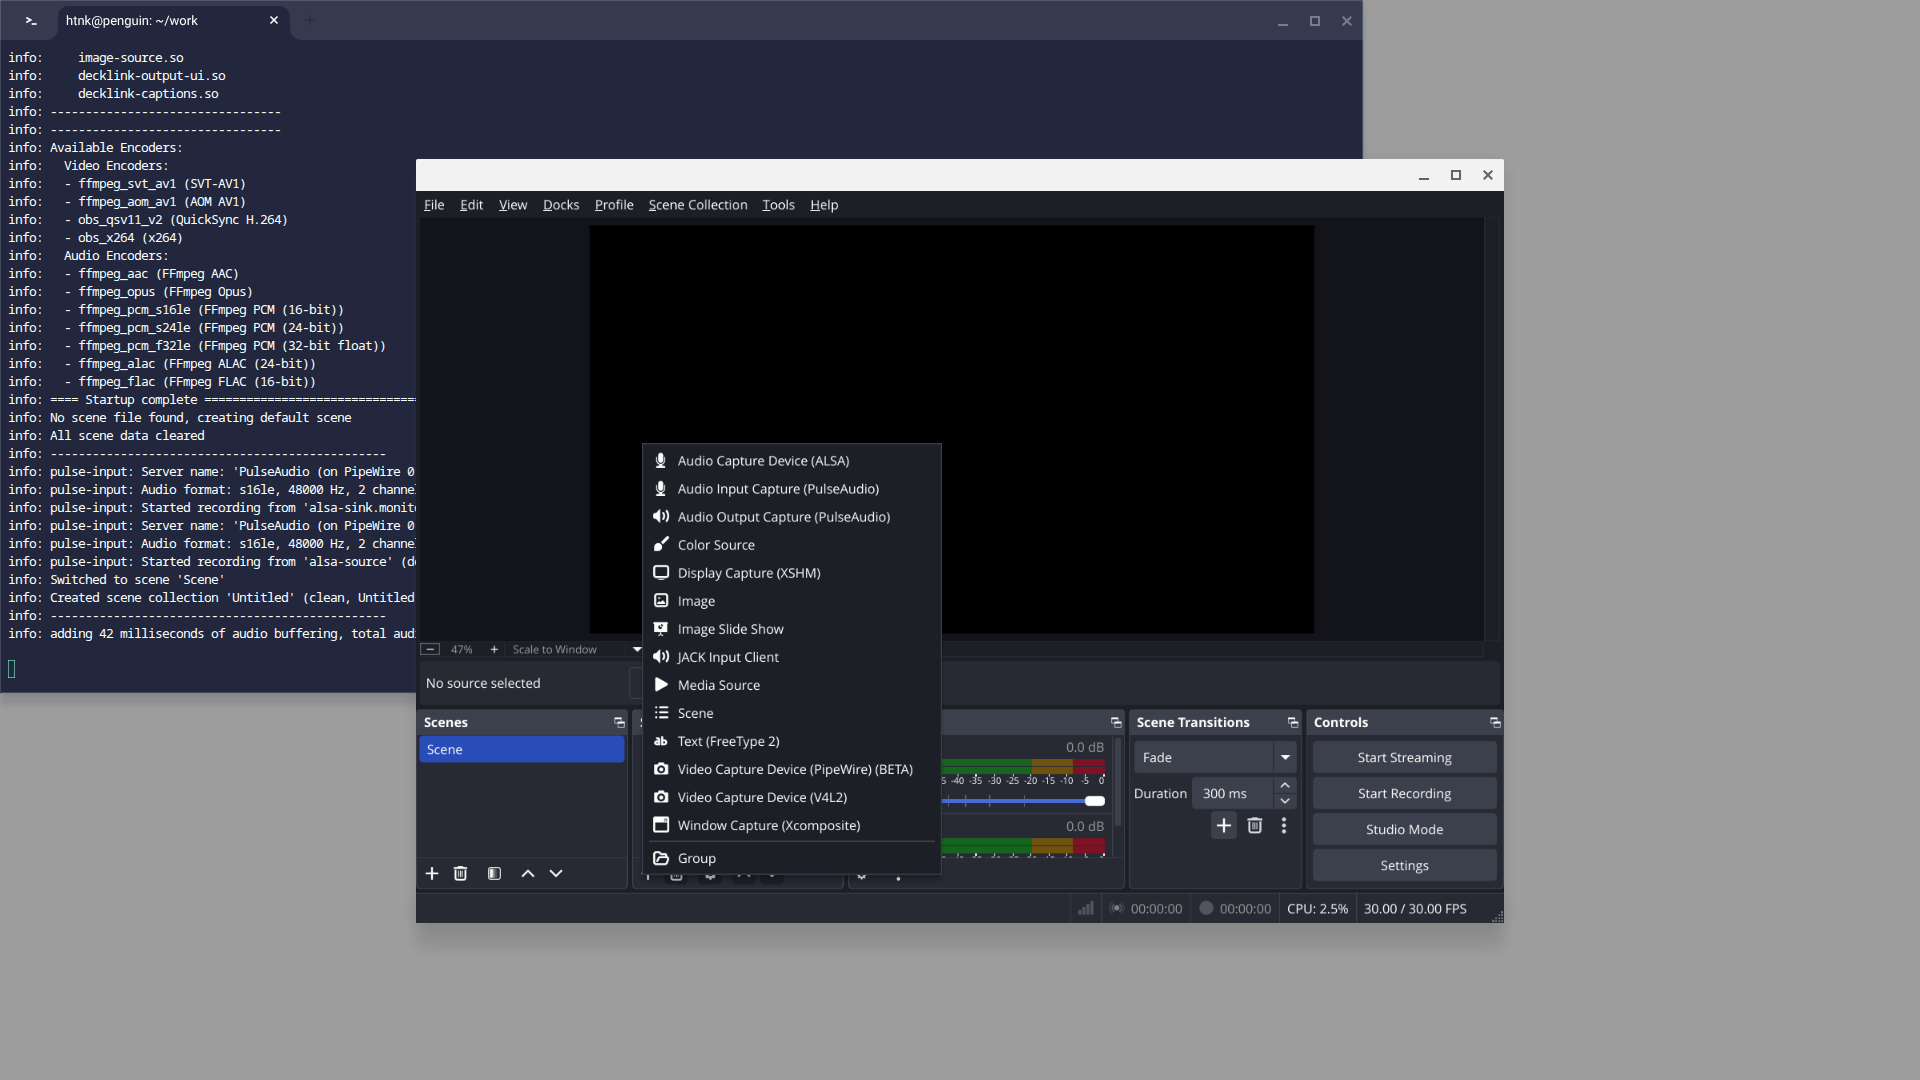Open the Tools menu
Image resolution: width=1920 pixels, height=1080 pixels.
(x=778, y=205)
